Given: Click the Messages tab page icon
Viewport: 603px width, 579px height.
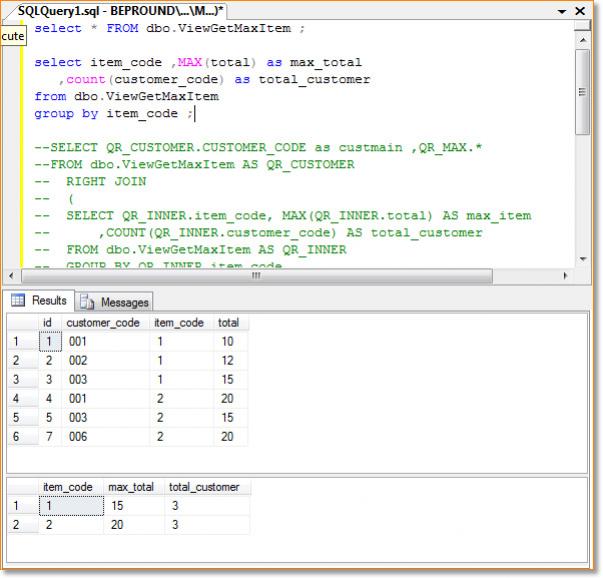Looking at the screenshot, I should (87, 302).
